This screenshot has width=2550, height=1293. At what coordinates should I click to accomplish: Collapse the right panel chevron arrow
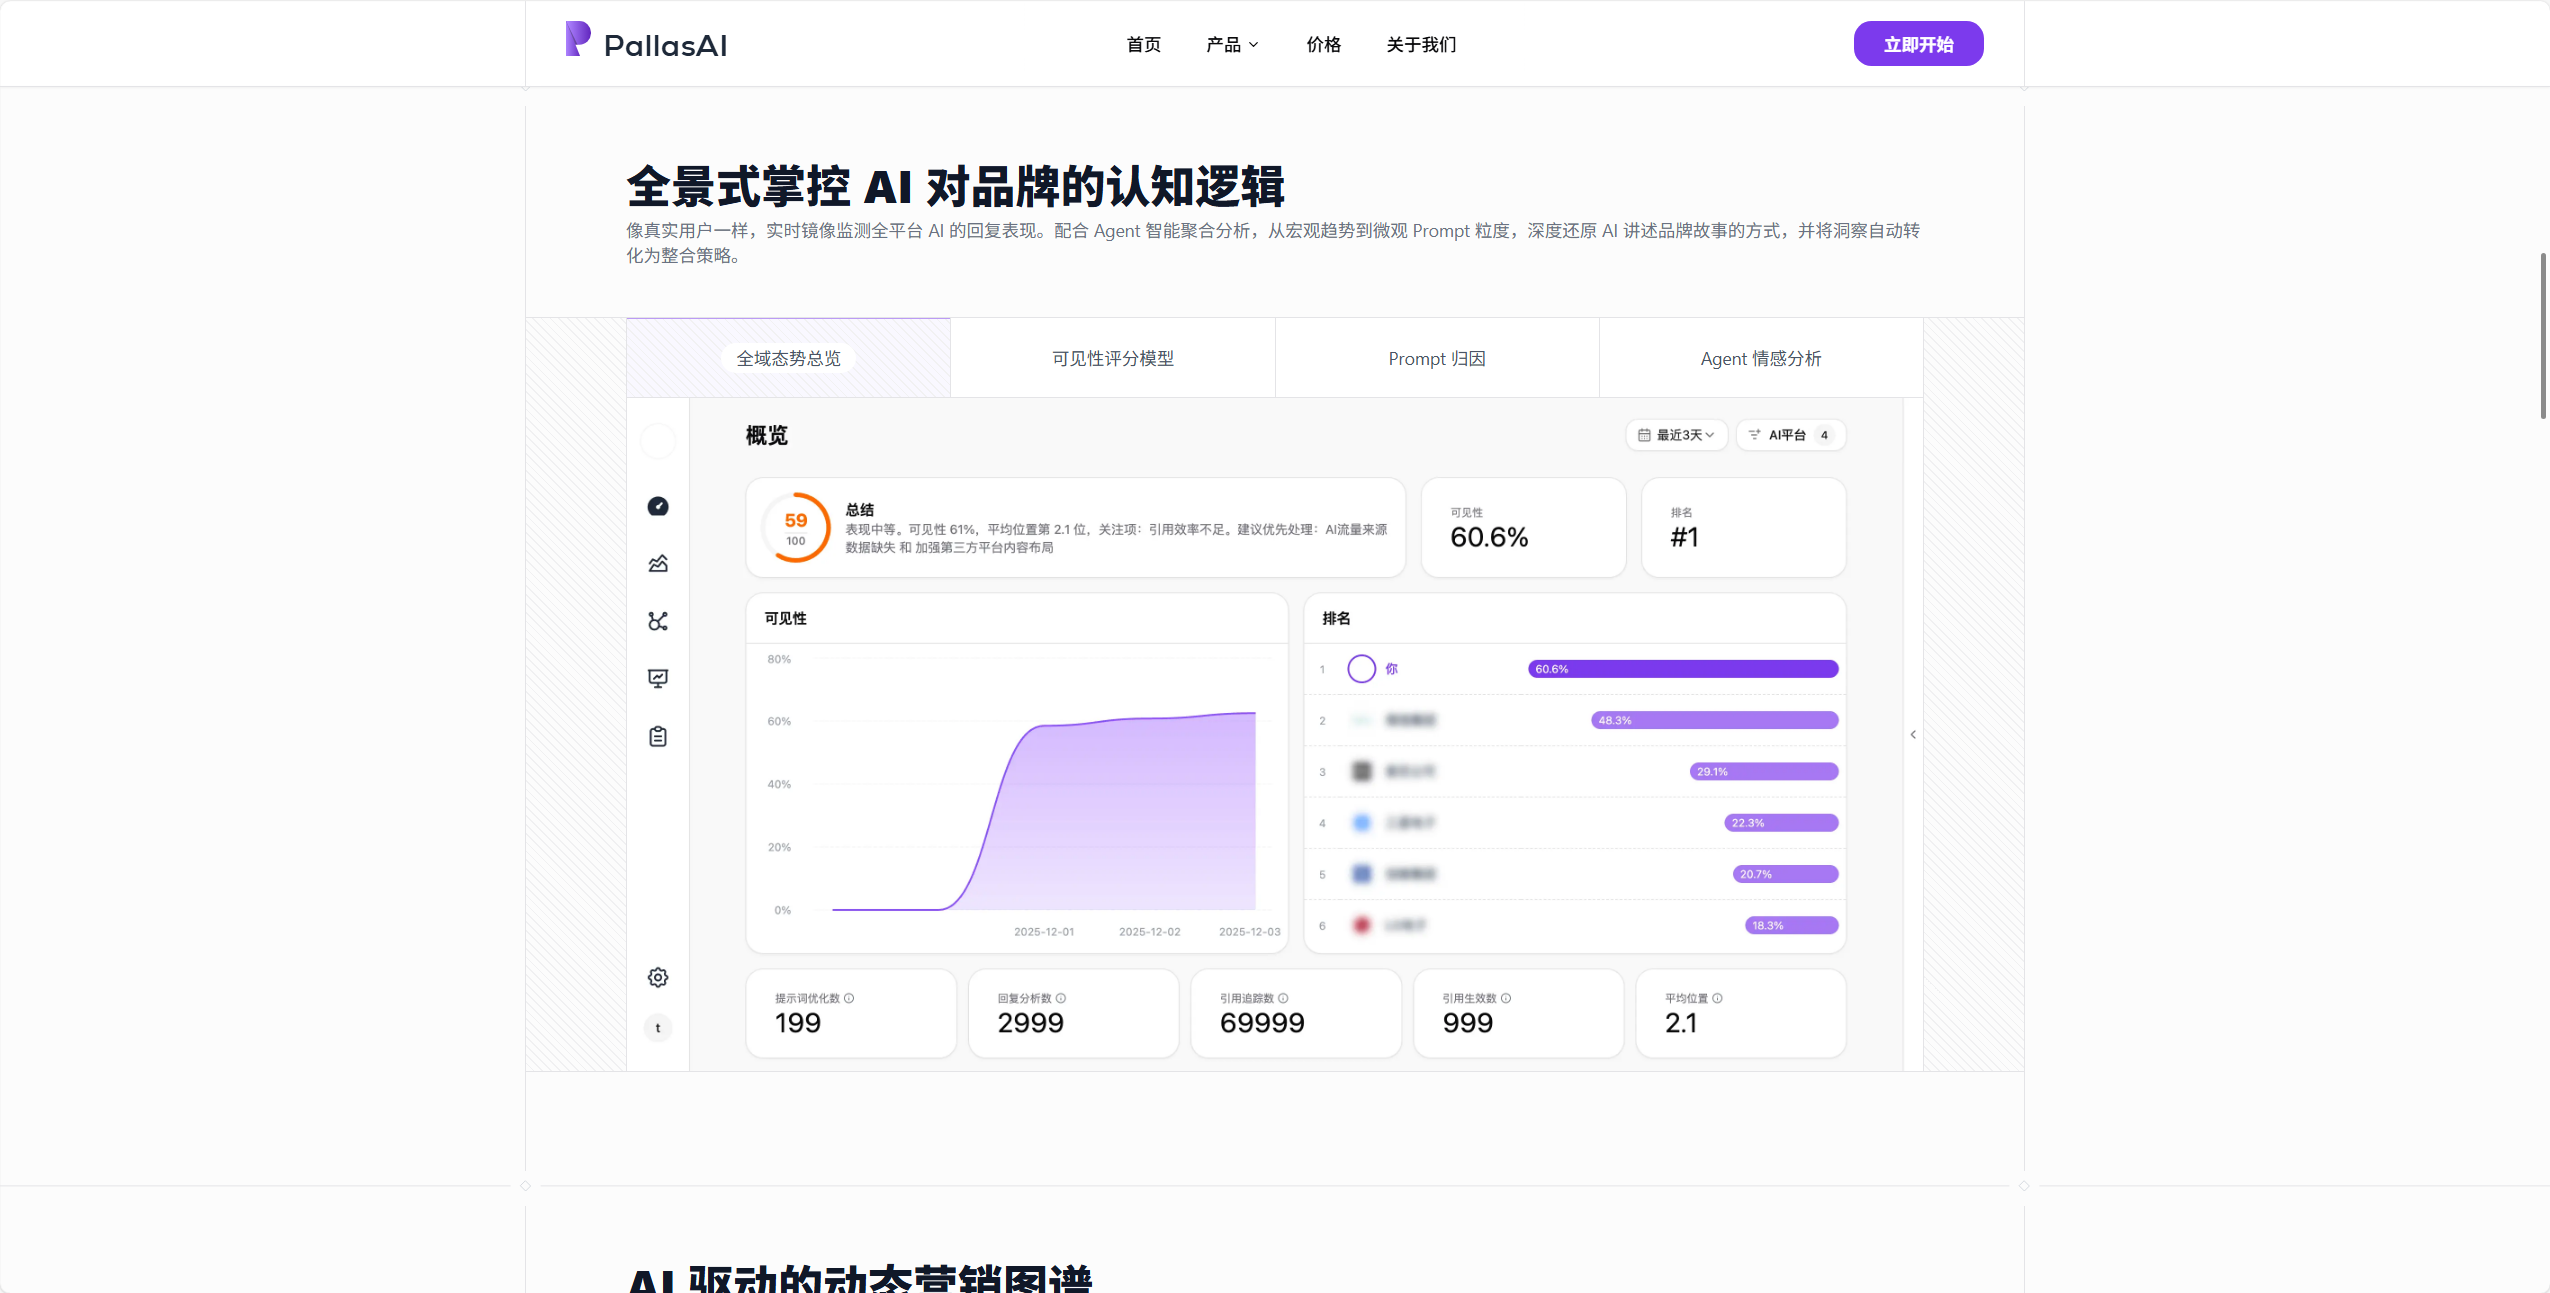tap(1913, 735)
